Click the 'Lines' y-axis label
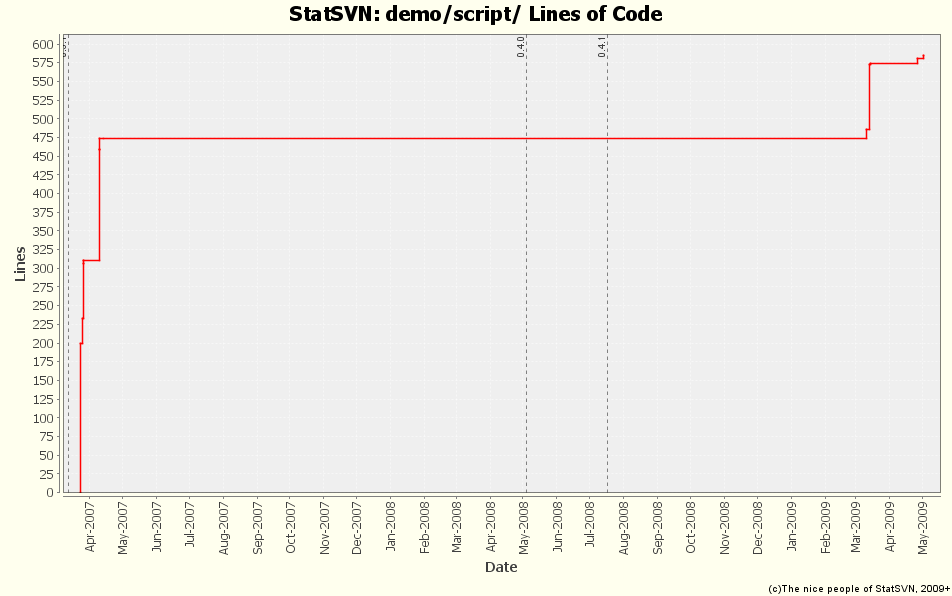This screenshot has height=596, width=952. click(20, 264)
